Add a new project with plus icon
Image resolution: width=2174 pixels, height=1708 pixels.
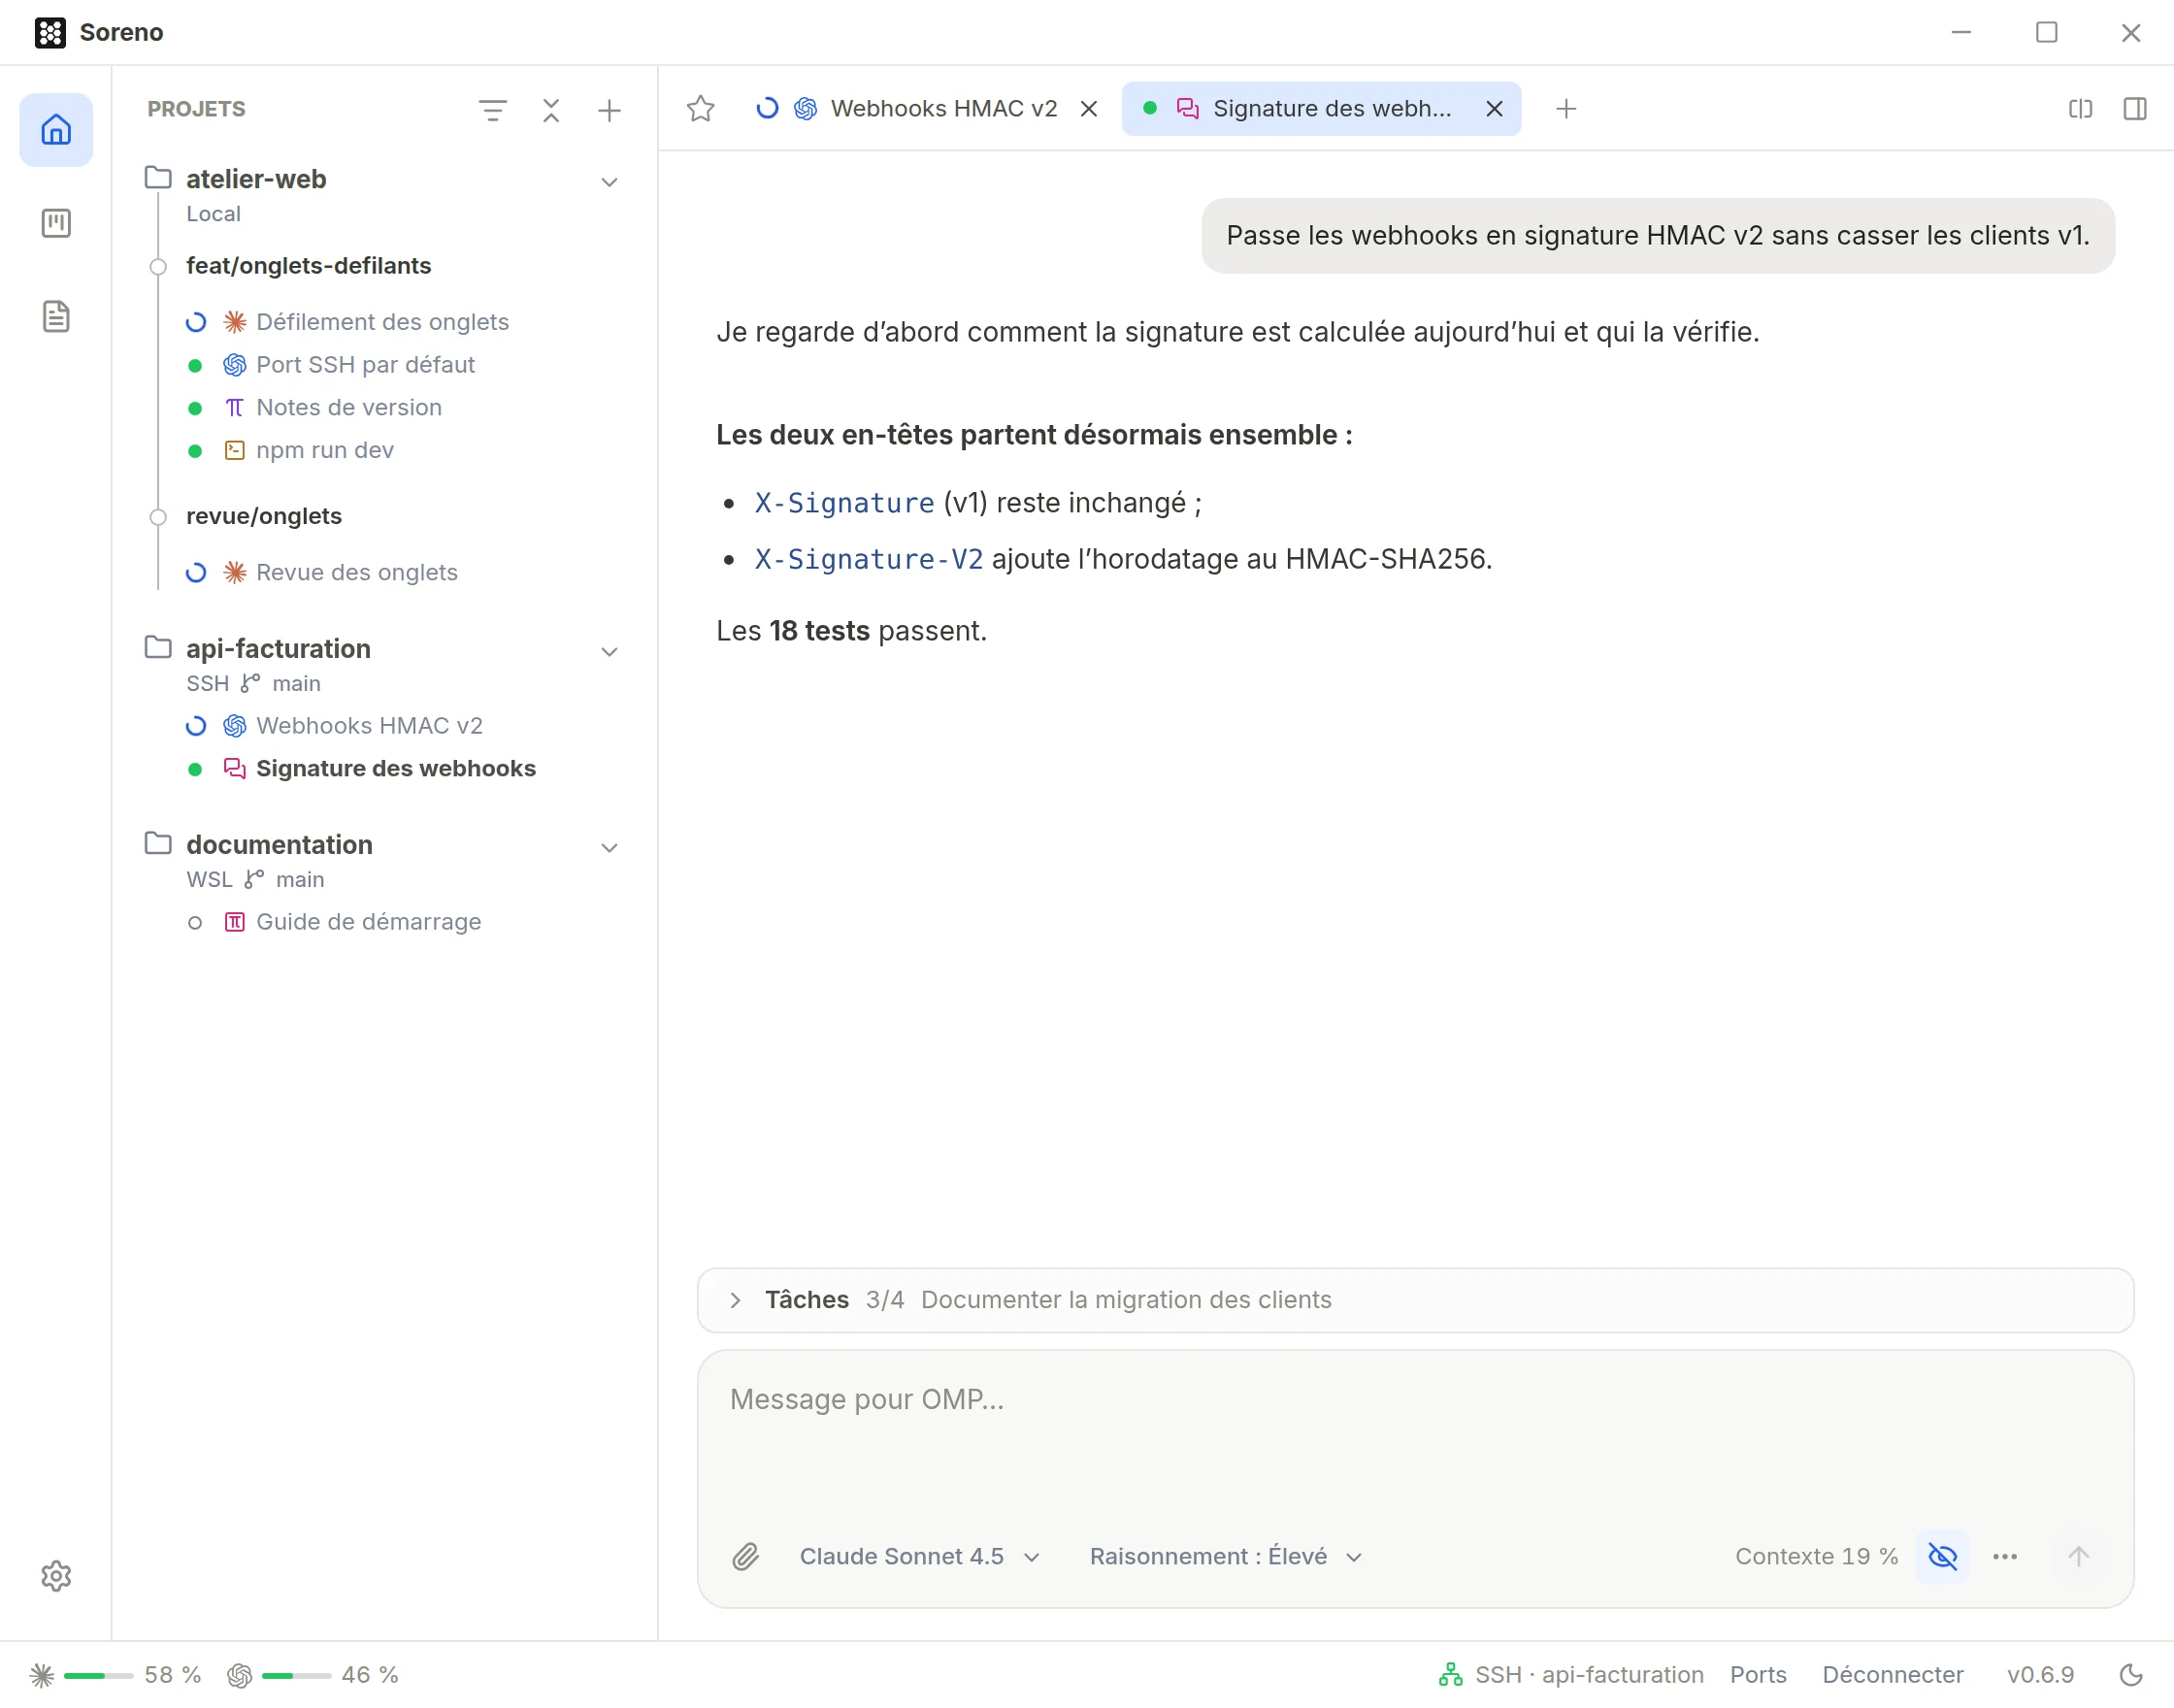(x=609, y=110)
